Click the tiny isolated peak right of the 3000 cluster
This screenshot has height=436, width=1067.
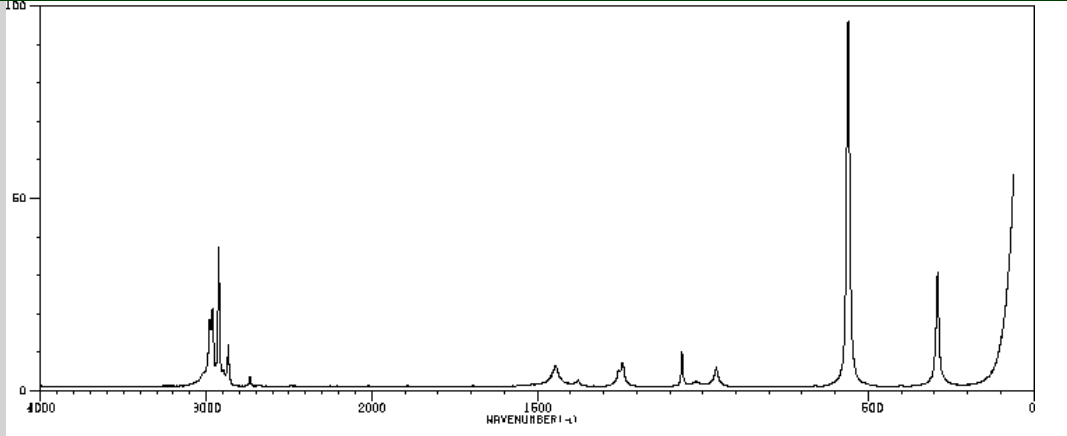pyautogui.click(x=250, y=378)
